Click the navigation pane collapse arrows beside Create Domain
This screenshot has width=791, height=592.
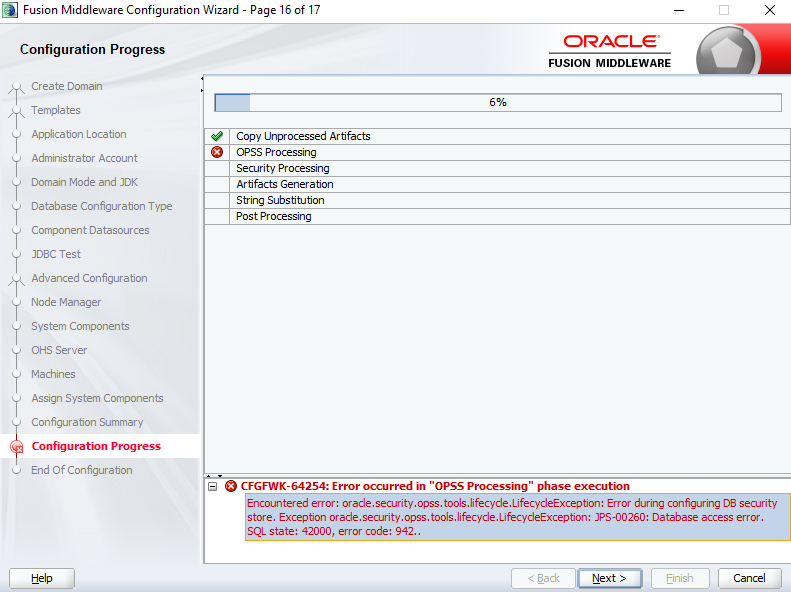pos(202,84)
